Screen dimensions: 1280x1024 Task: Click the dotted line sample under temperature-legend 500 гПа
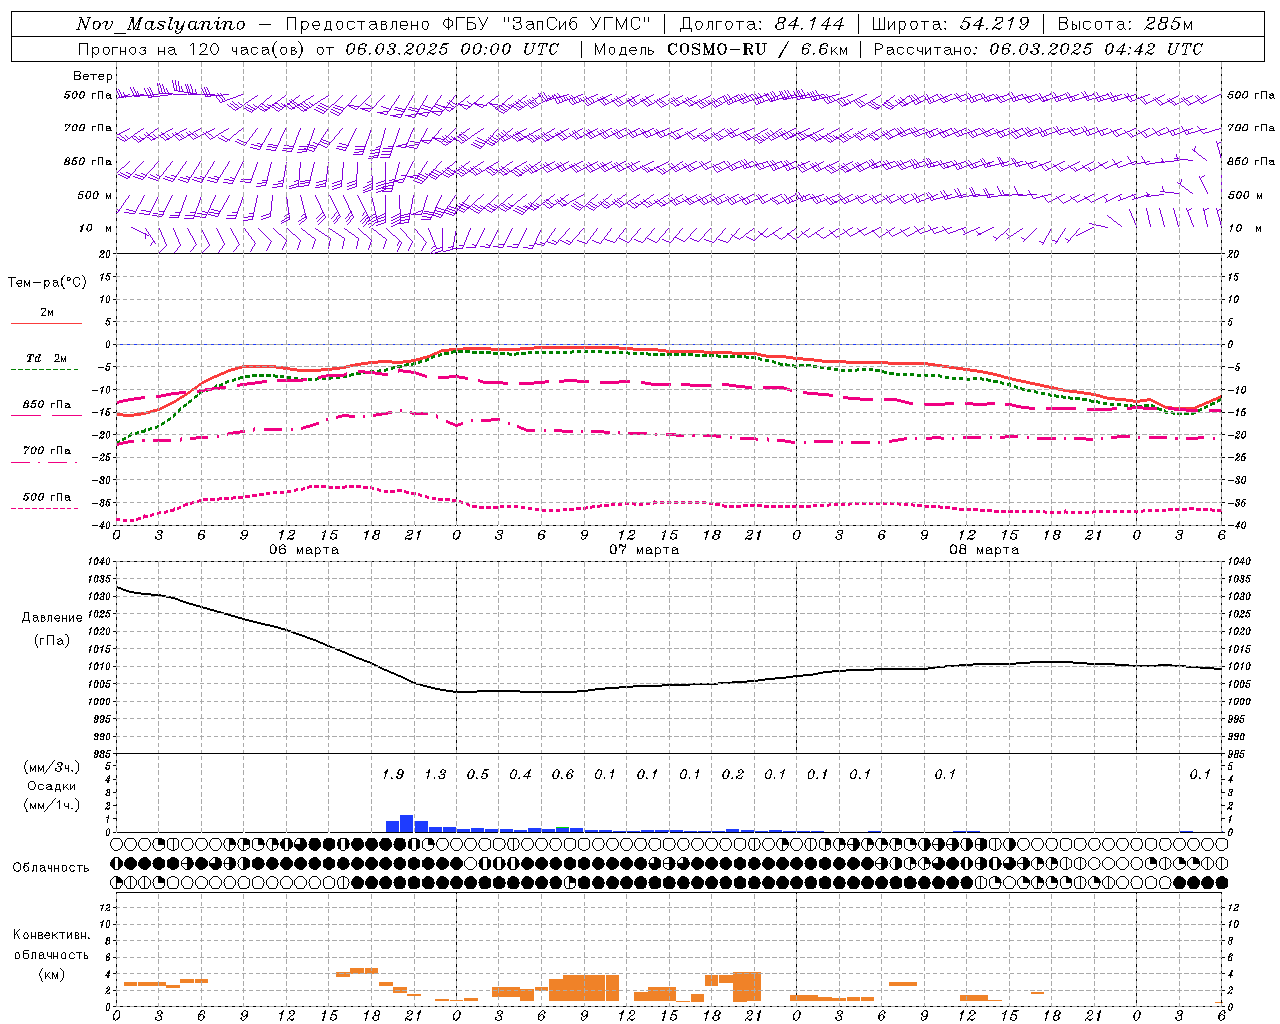point(44,508)
